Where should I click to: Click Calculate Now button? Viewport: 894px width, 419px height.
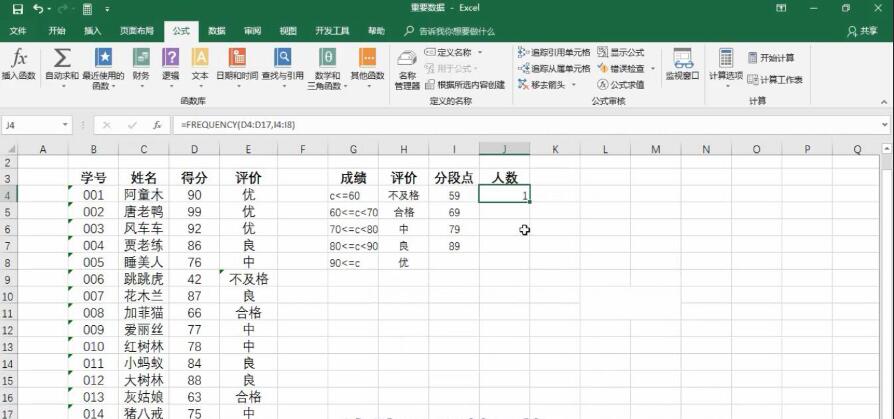point(771,58)
